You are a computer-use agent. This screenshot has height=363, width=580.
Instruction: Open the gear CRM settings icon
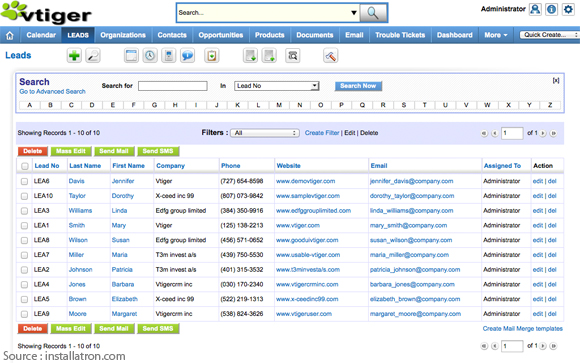(x=568, y=9)
